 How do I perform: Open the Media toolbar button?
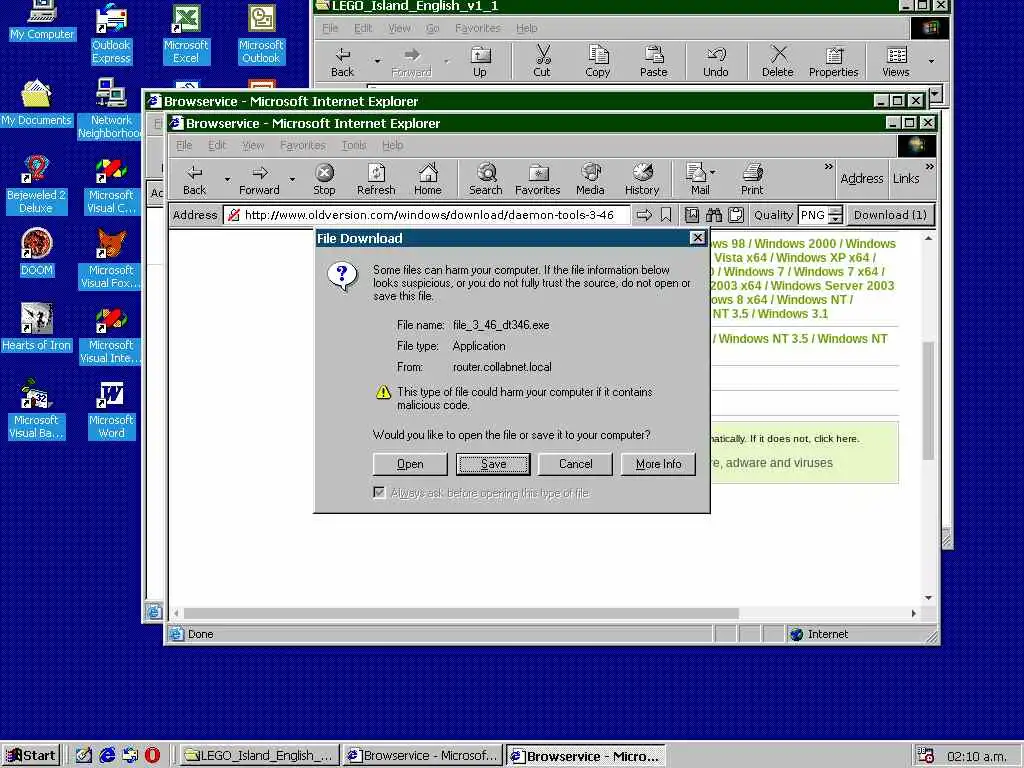[x=590, y=179]
